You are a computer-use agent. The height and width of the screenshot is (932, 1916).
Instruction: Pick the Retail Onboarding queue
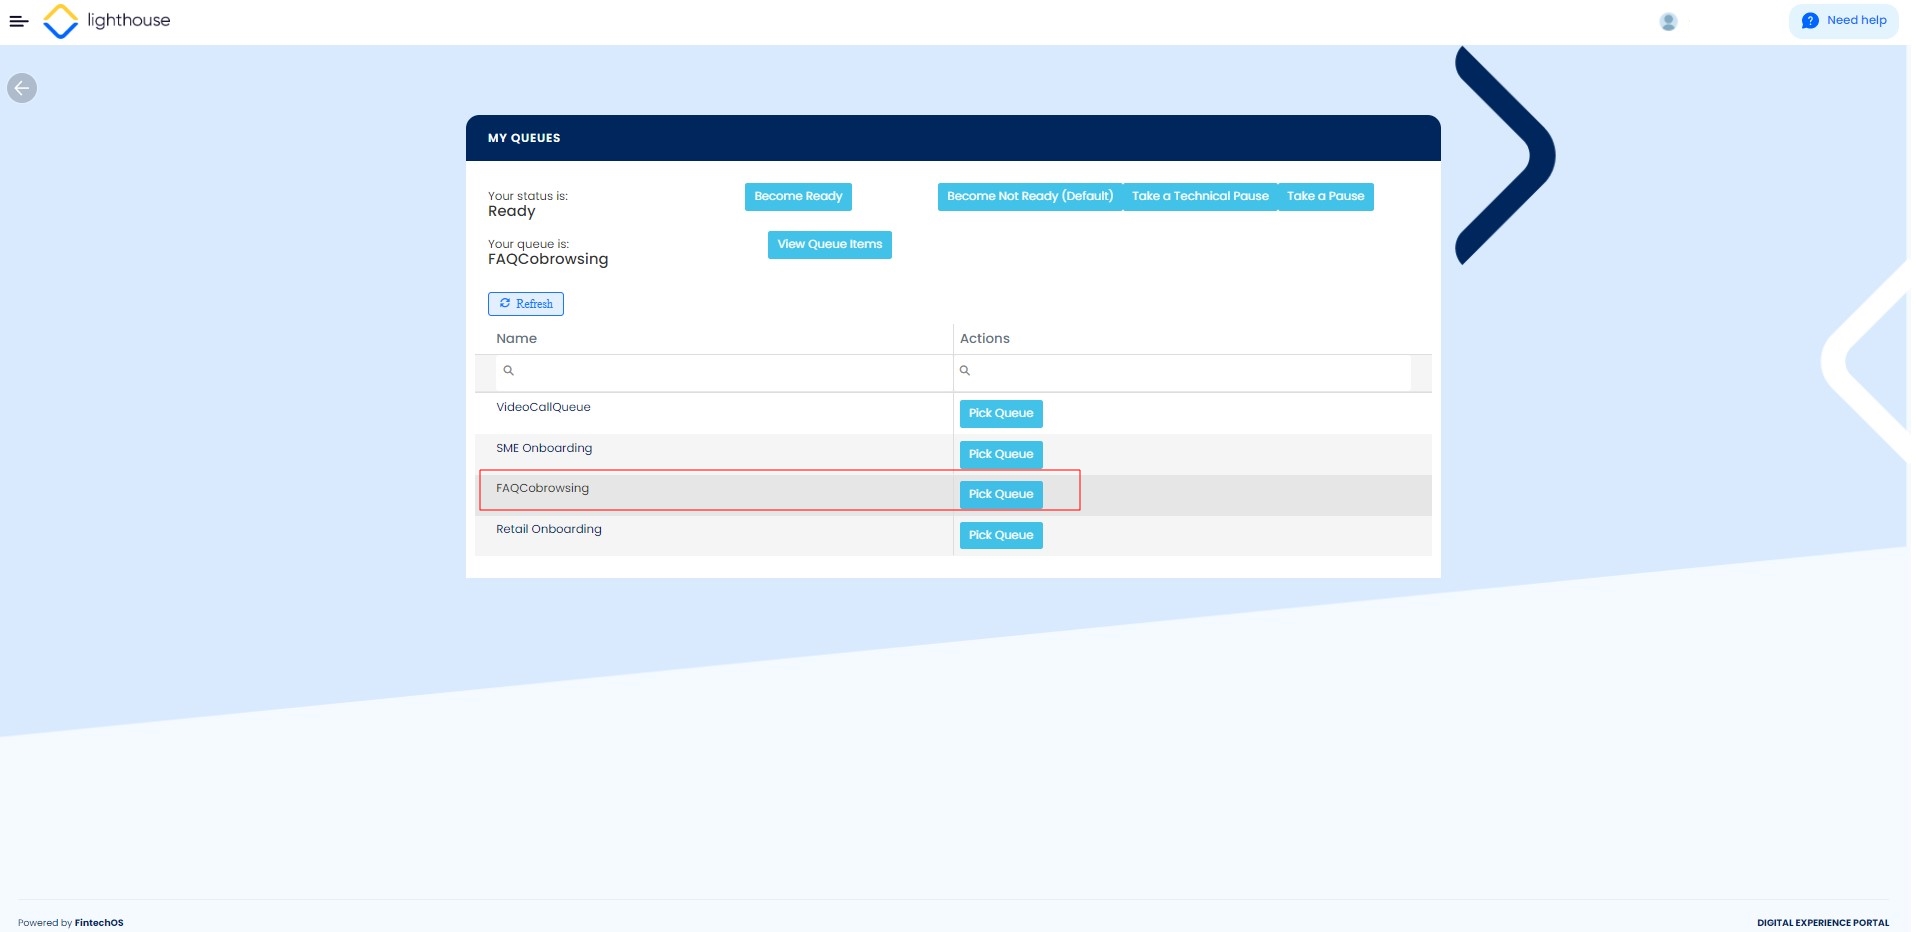(x=1000, y=536)
